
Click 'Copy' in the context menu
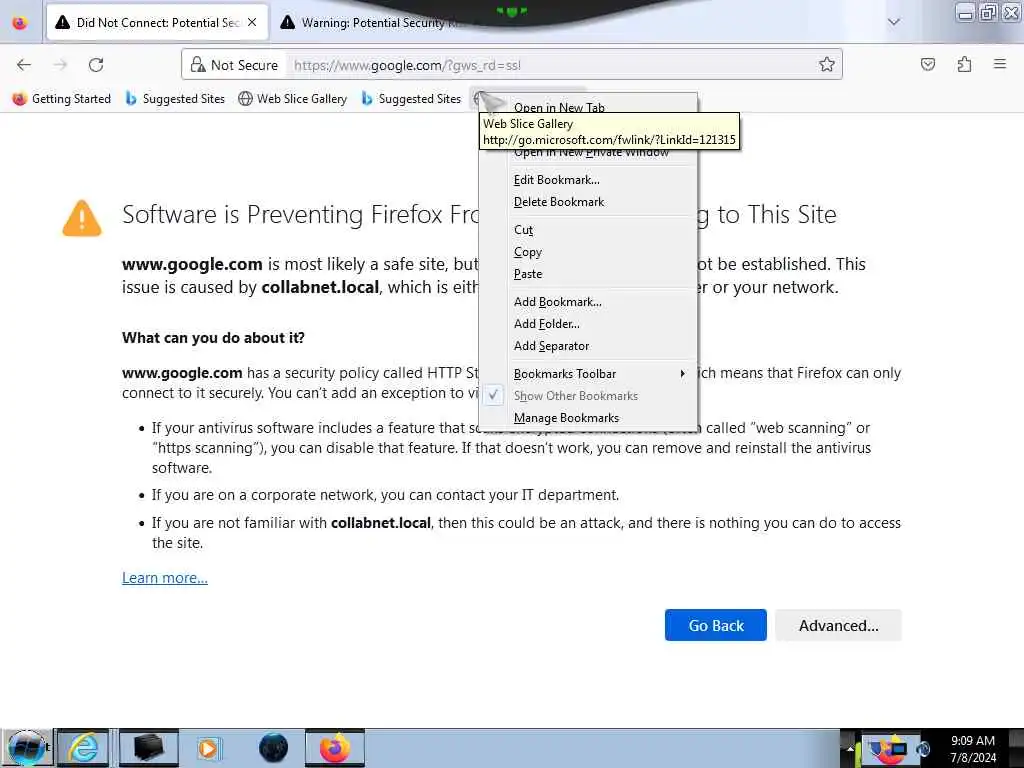click(x=528, y=252)
